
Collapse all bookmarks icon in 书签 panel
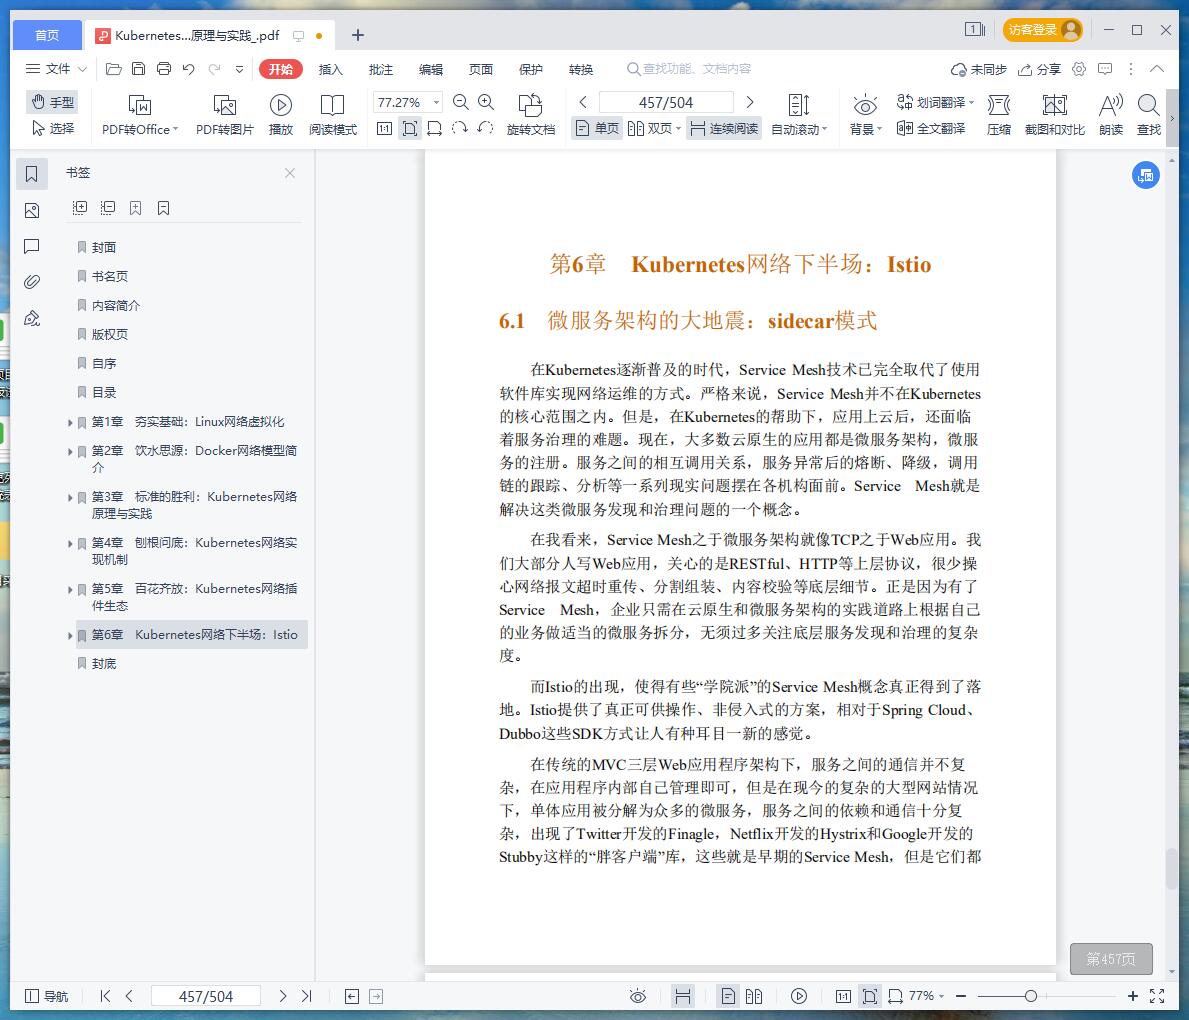coord(108,208)
